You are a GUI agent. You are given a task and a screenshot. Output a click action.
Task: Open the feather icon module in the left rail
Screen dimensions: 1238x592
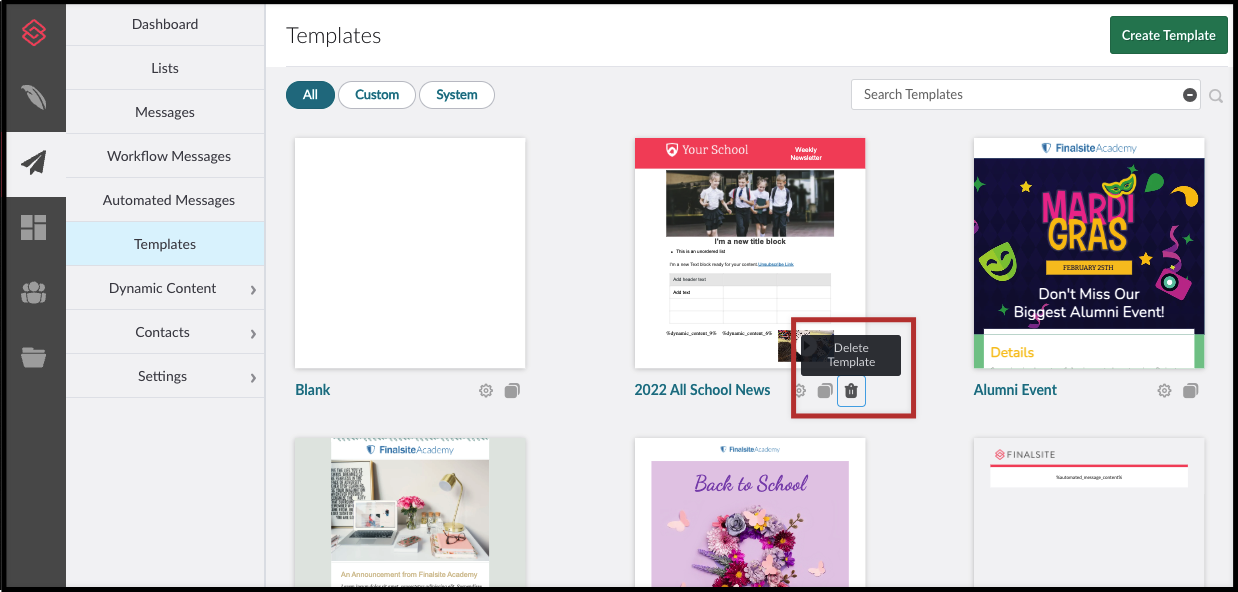coord(35,98)
